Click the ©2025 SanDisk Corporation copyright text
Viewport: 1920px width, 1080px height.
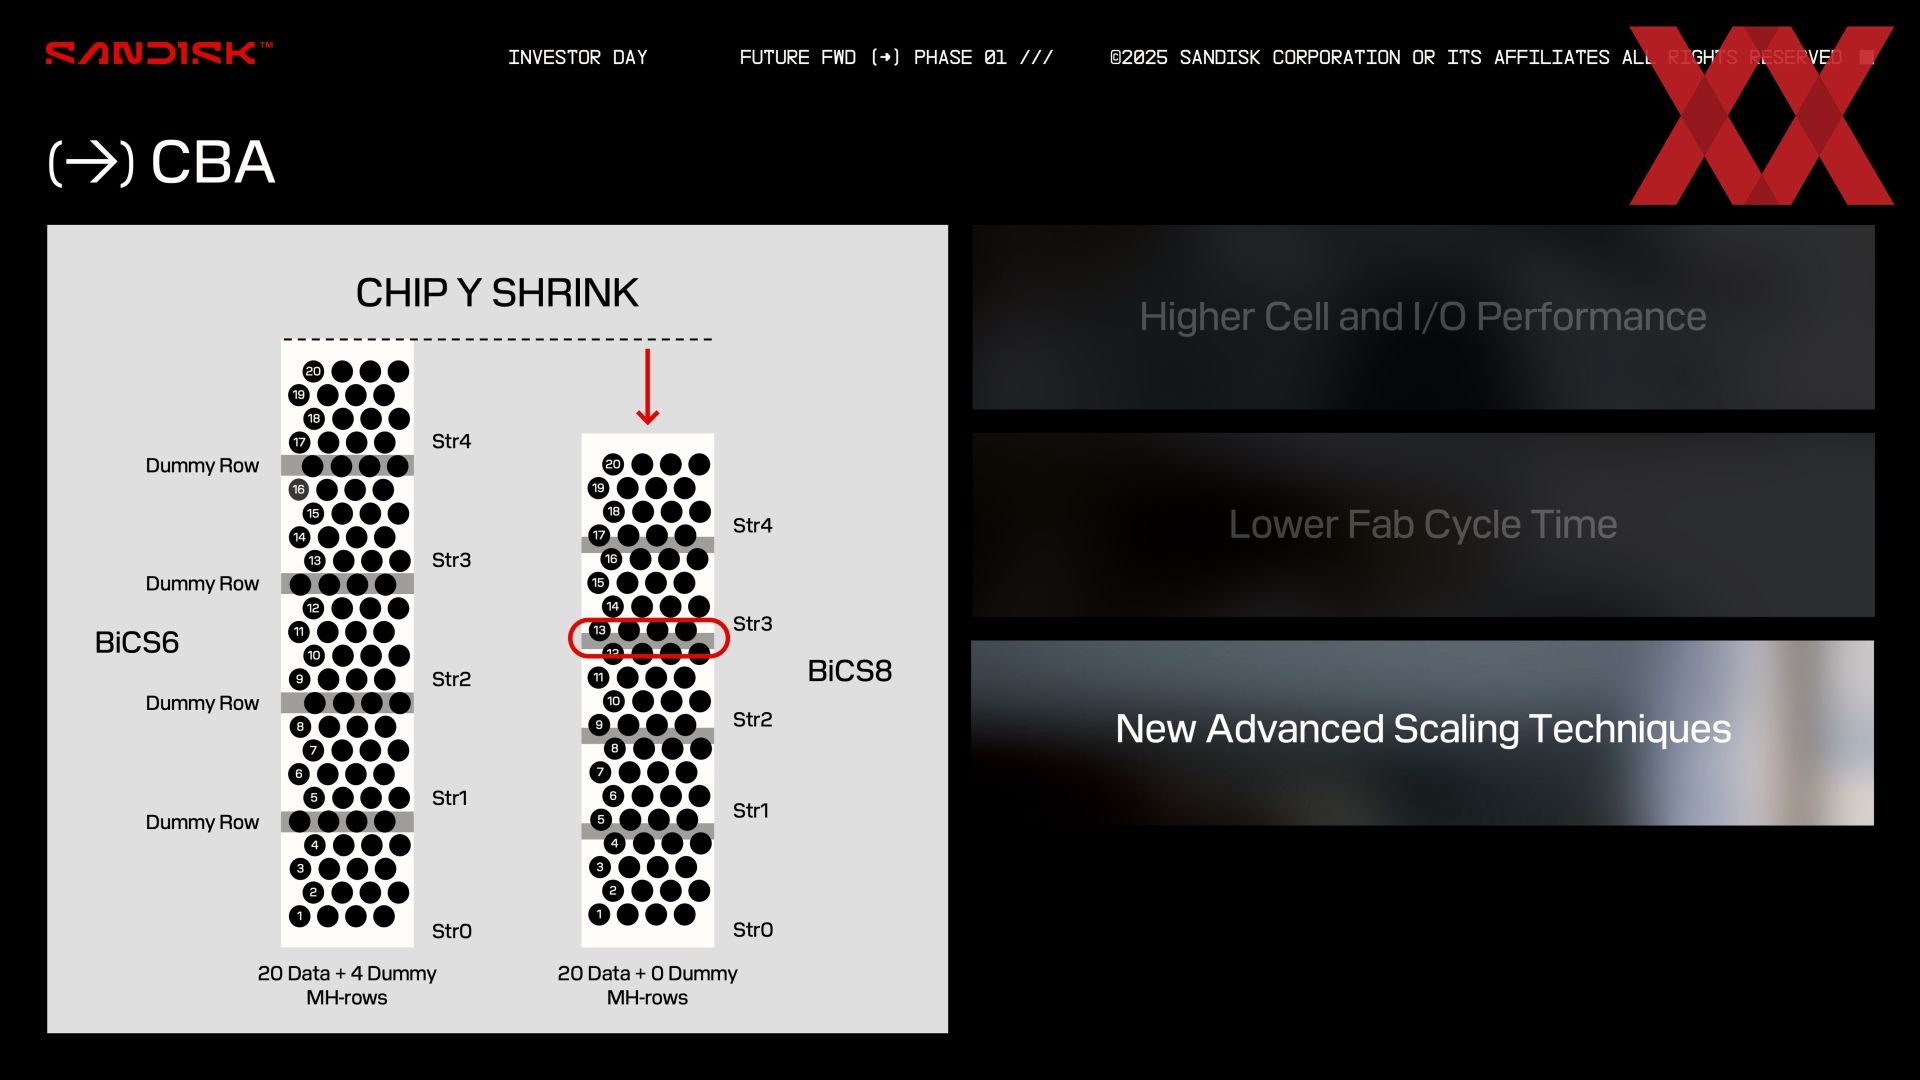(1476, 57)
